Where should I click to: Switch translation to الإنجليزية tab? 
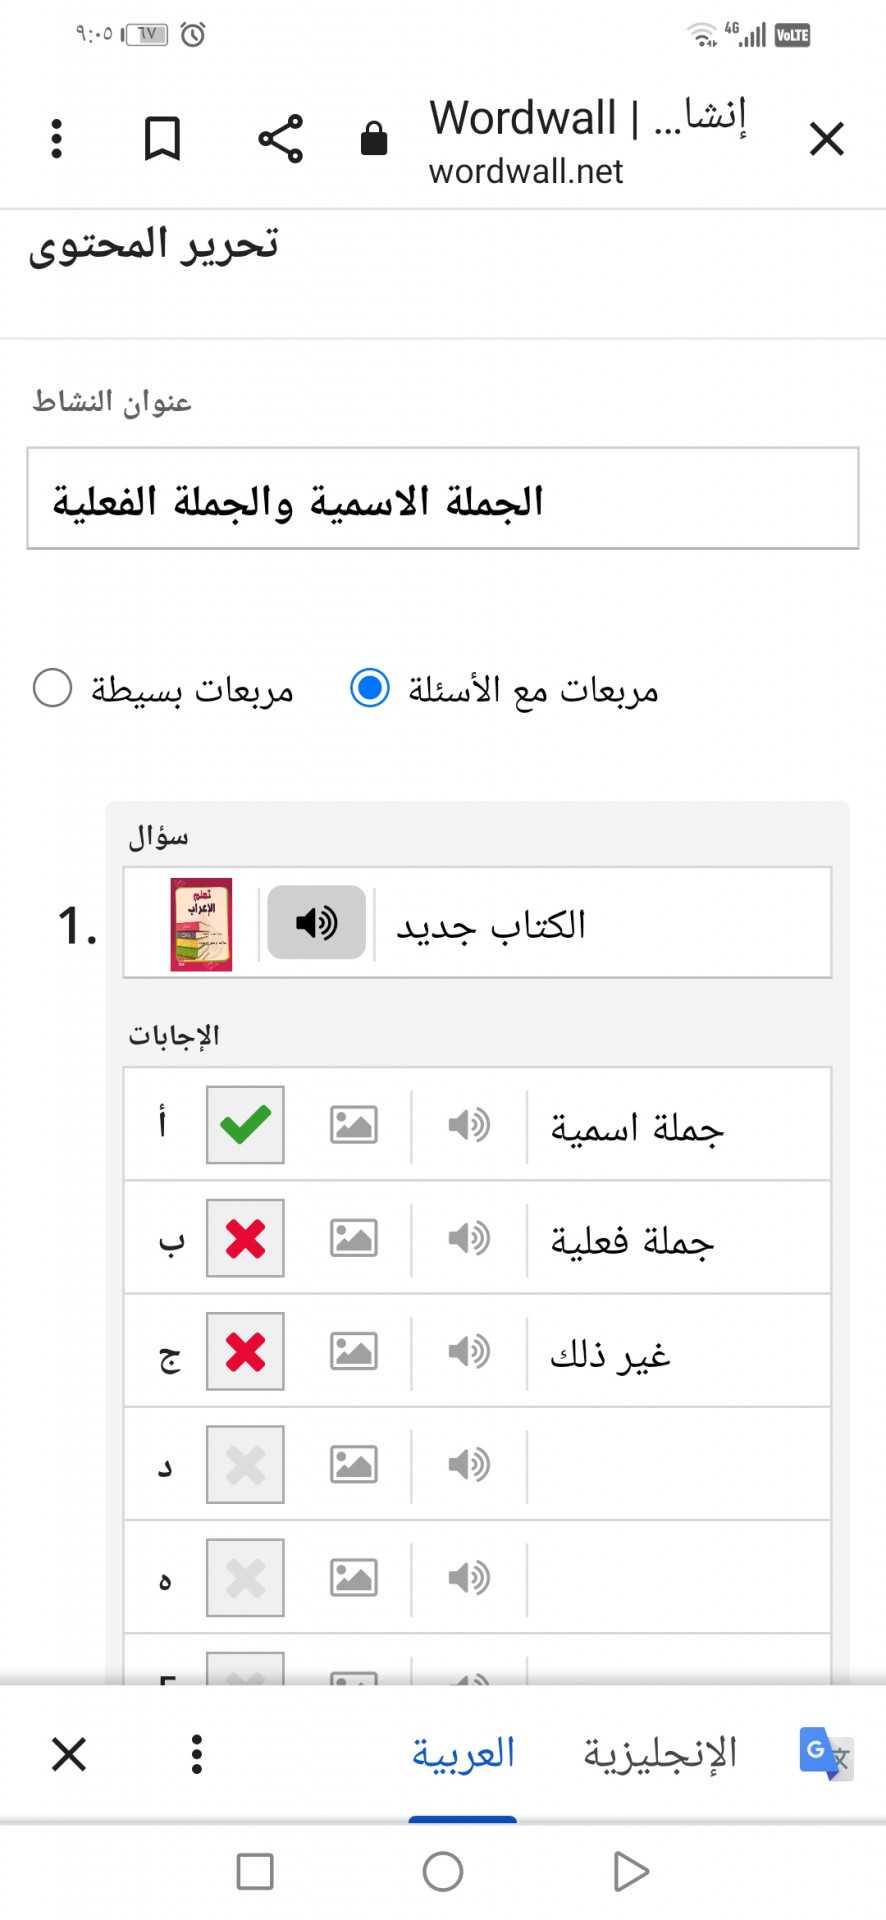click(x=660, y=1754)
